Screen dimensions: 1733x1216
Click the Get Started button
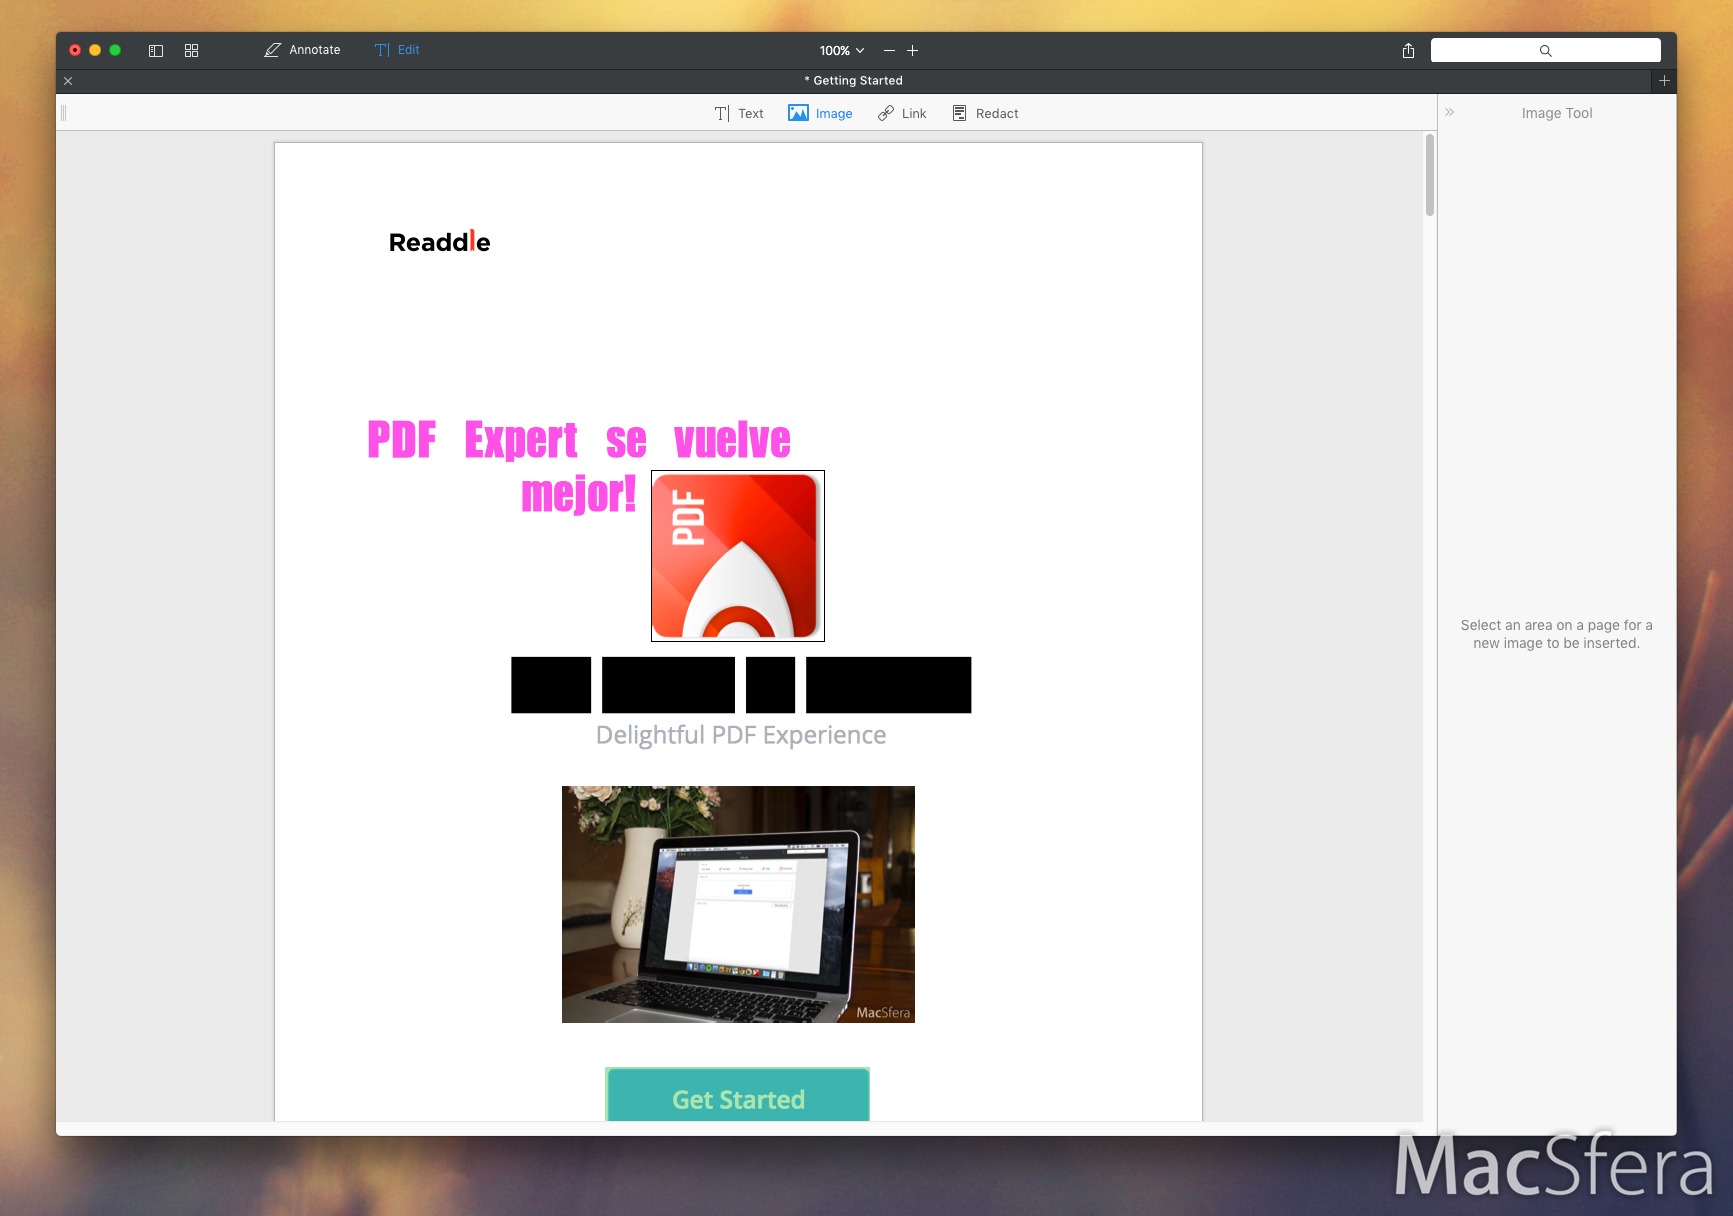[738, 1096]
